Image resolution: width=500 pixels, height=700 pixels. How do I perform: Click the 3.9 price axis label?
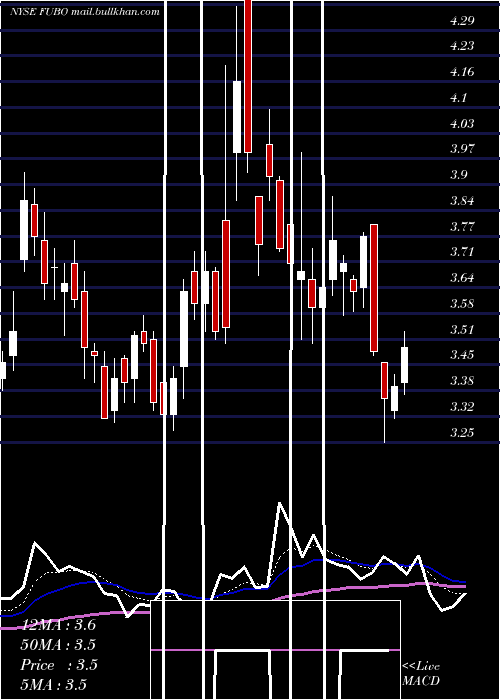coord(458,175)
